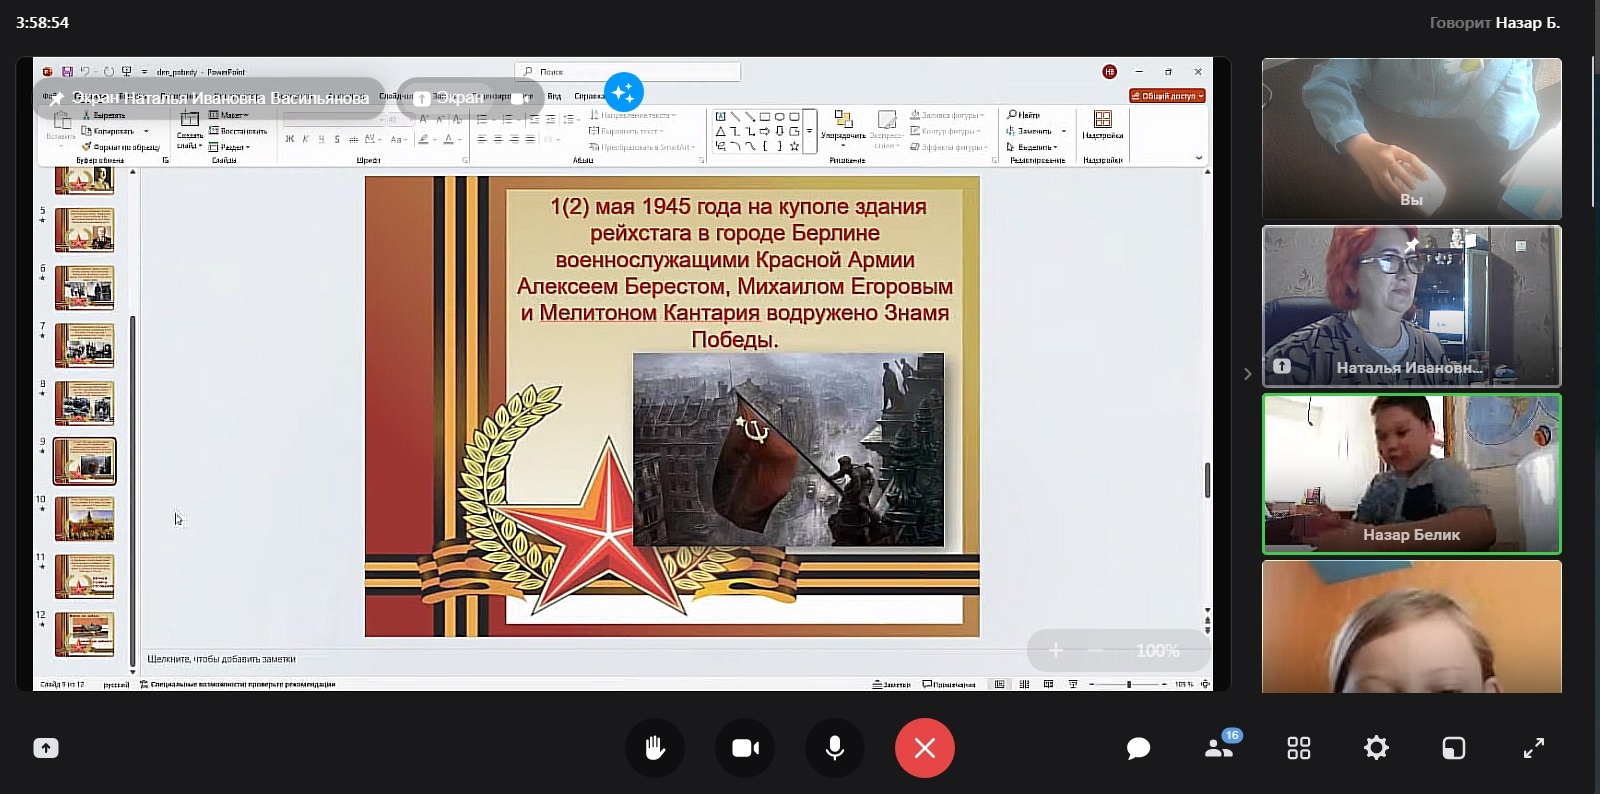Image resolution: width=1600 pixels, height=794 pixels.
Task: Toggle italic (К) formatting
Action: click(305, 139)
